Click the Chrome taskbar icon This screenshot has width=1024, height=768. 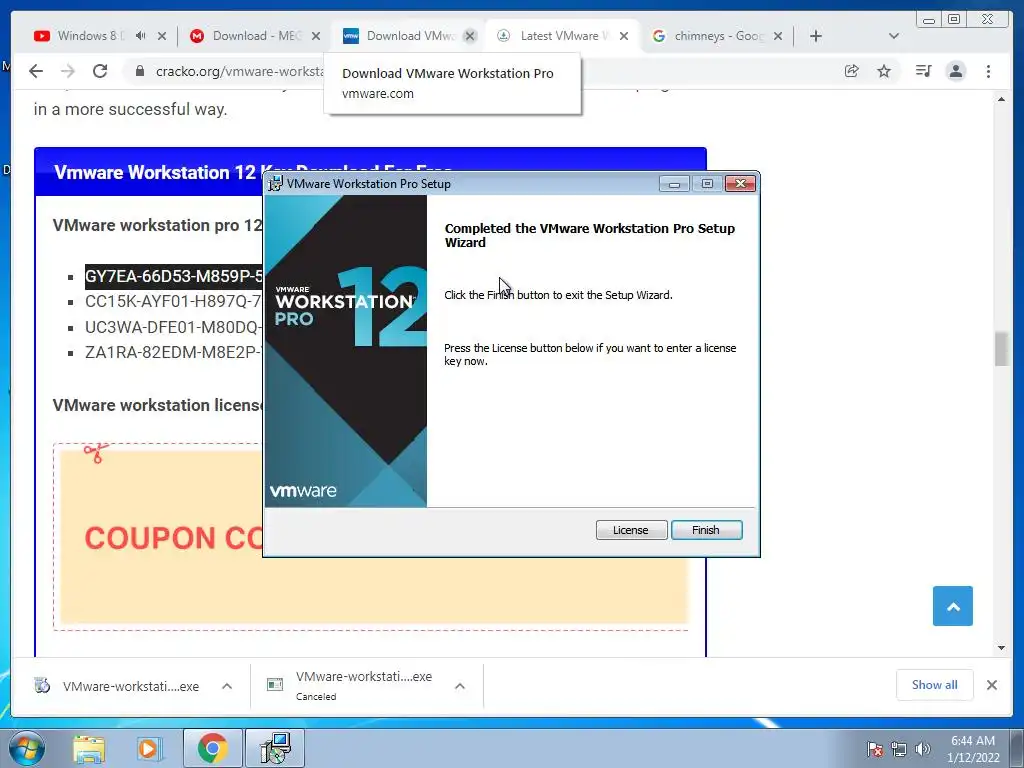pos(212,748)
